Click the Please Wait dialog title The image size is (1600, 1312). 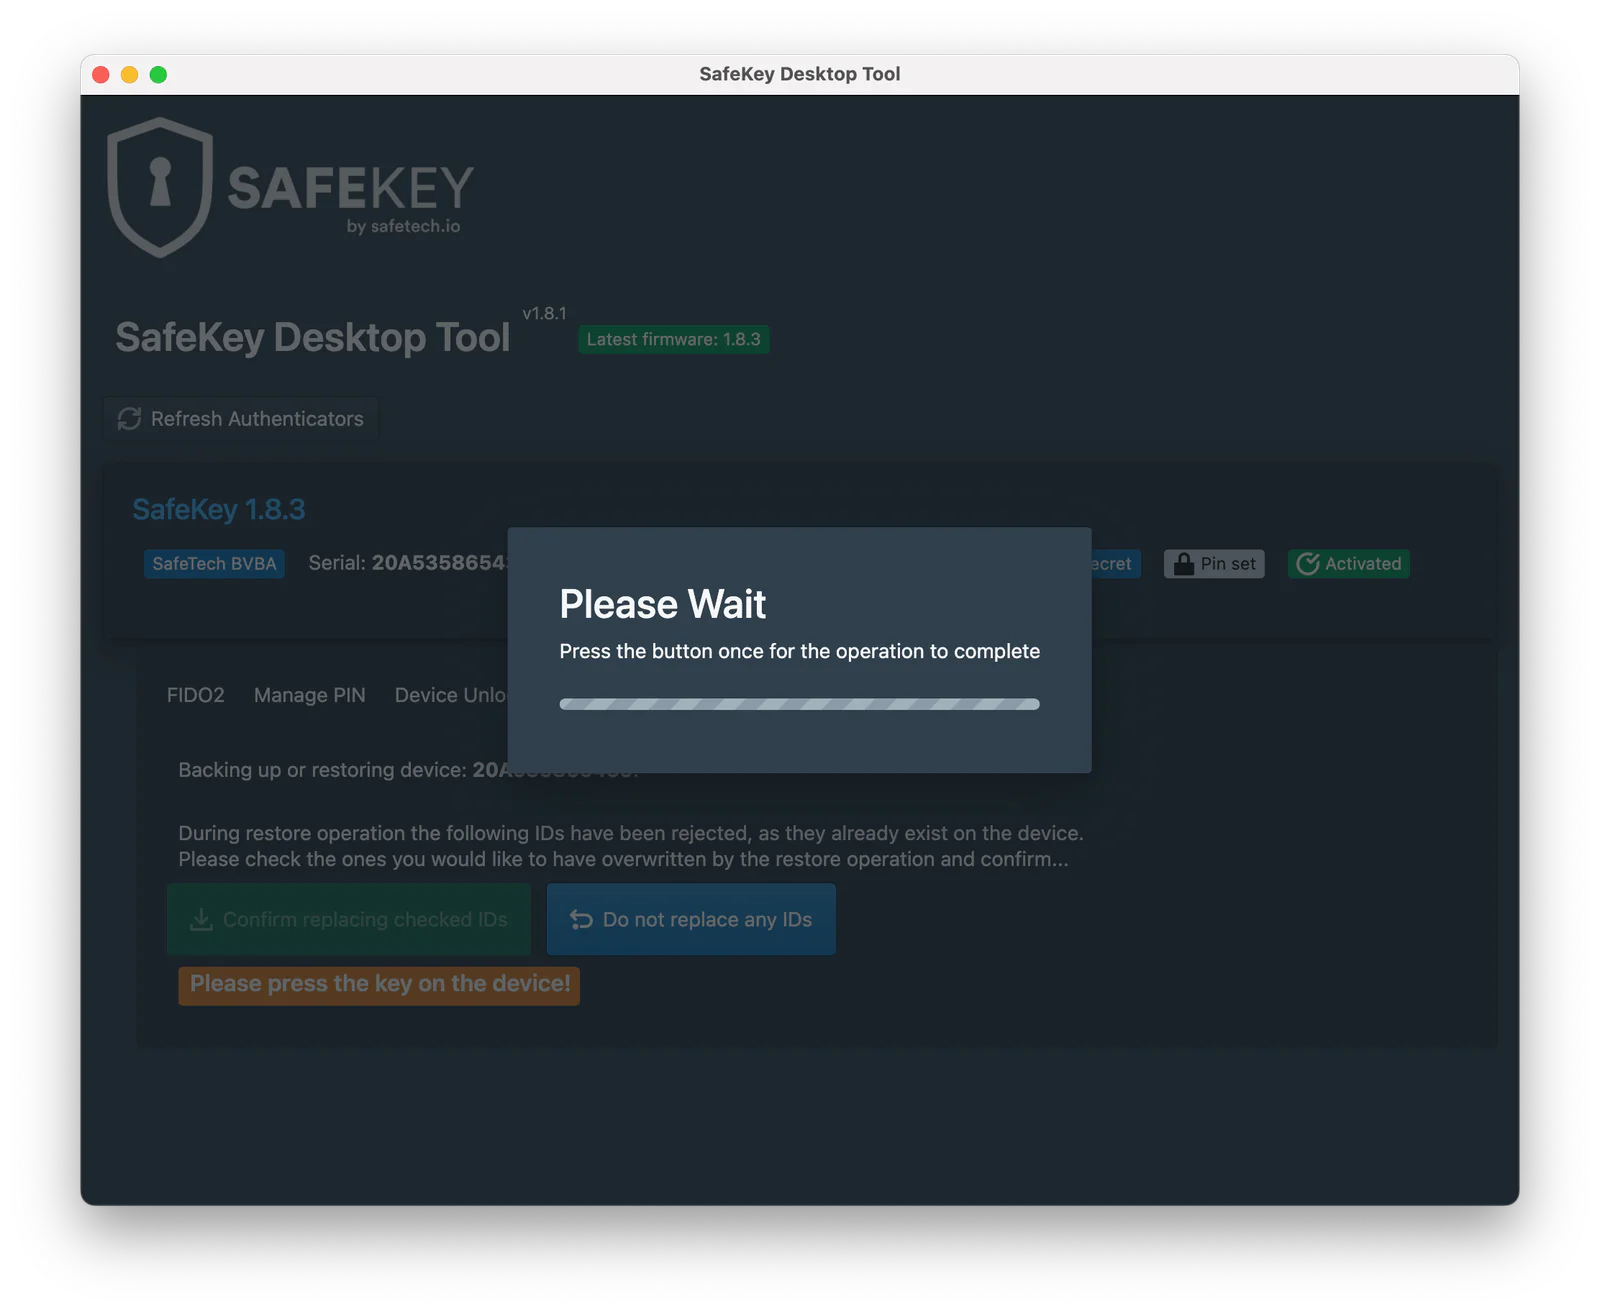(x=663, y=604)
